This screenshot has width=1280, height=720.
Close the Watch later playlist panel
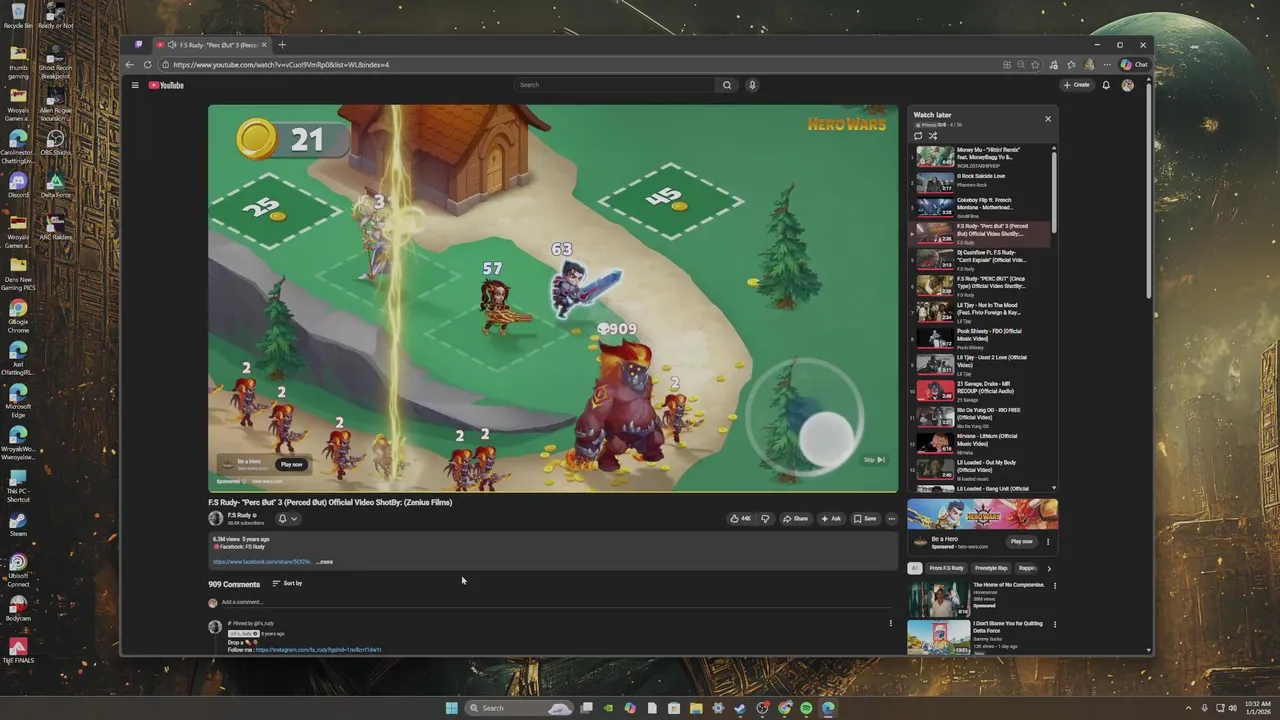point(1048,119)
